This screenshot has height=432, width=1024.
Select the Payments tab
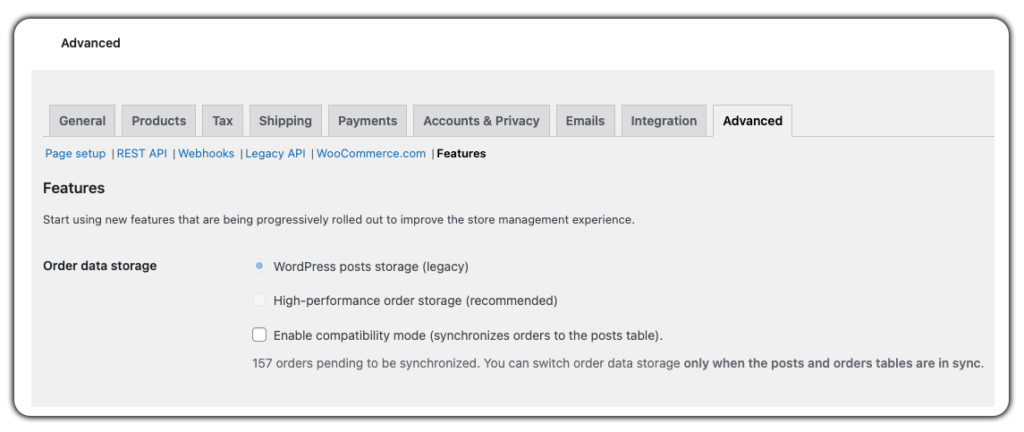coord(367,121)
